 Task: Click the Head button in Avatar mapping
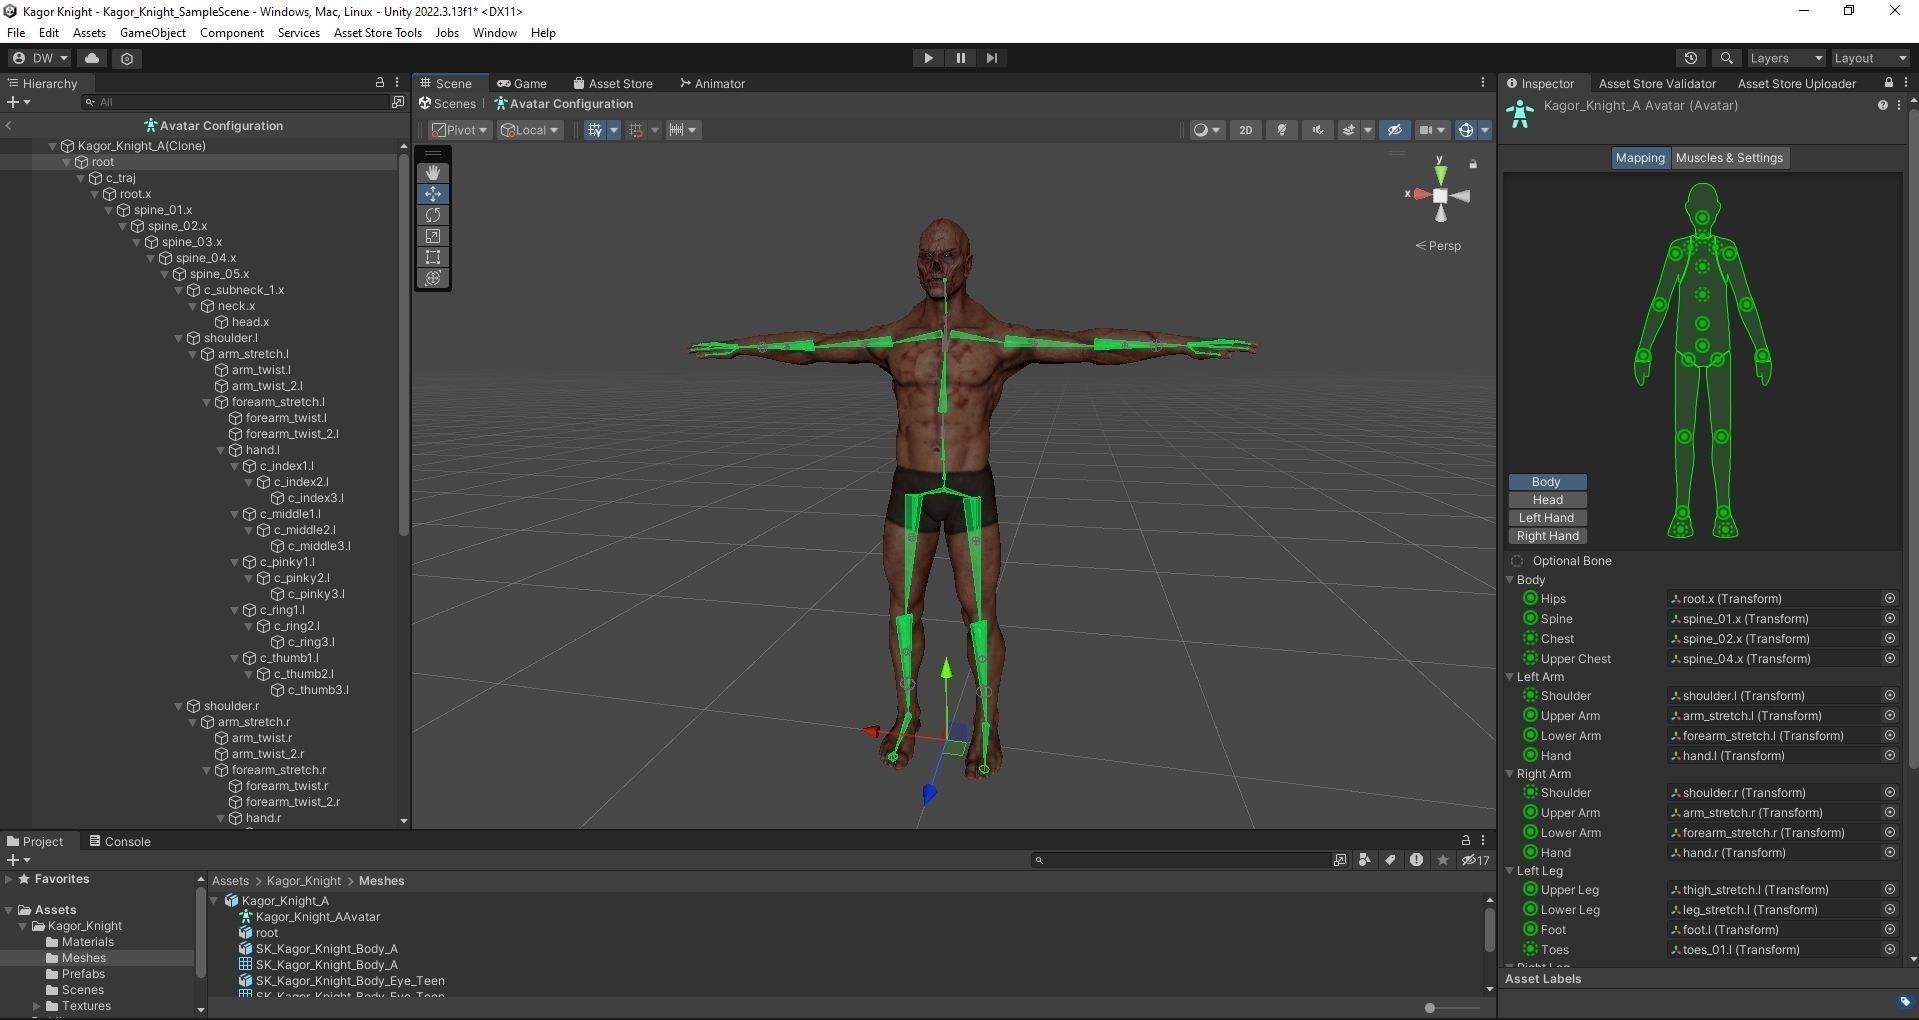point(1547,500)
